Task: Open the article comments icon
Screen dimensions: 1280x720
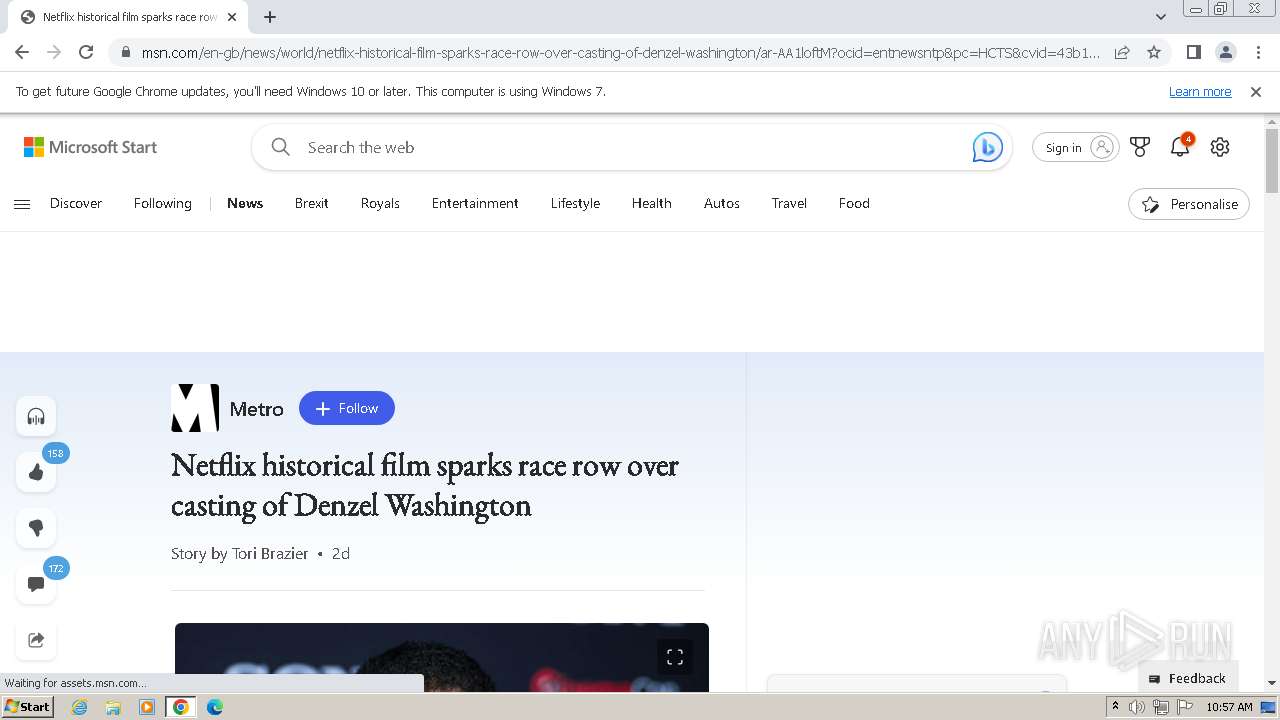Action: click(36, 584)
